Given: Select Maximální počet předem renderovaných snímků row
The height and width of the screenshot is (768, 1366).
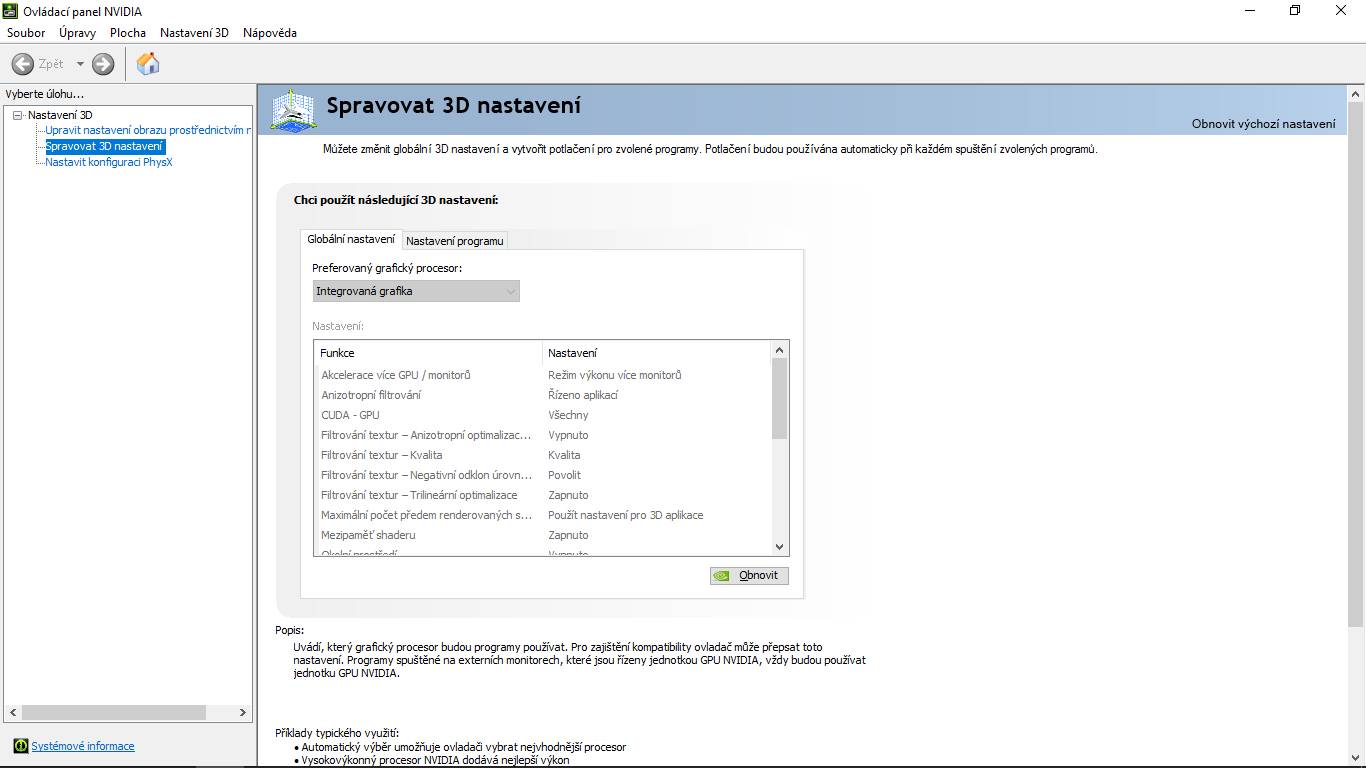Looking at the screenshot, I should (543, 515).
